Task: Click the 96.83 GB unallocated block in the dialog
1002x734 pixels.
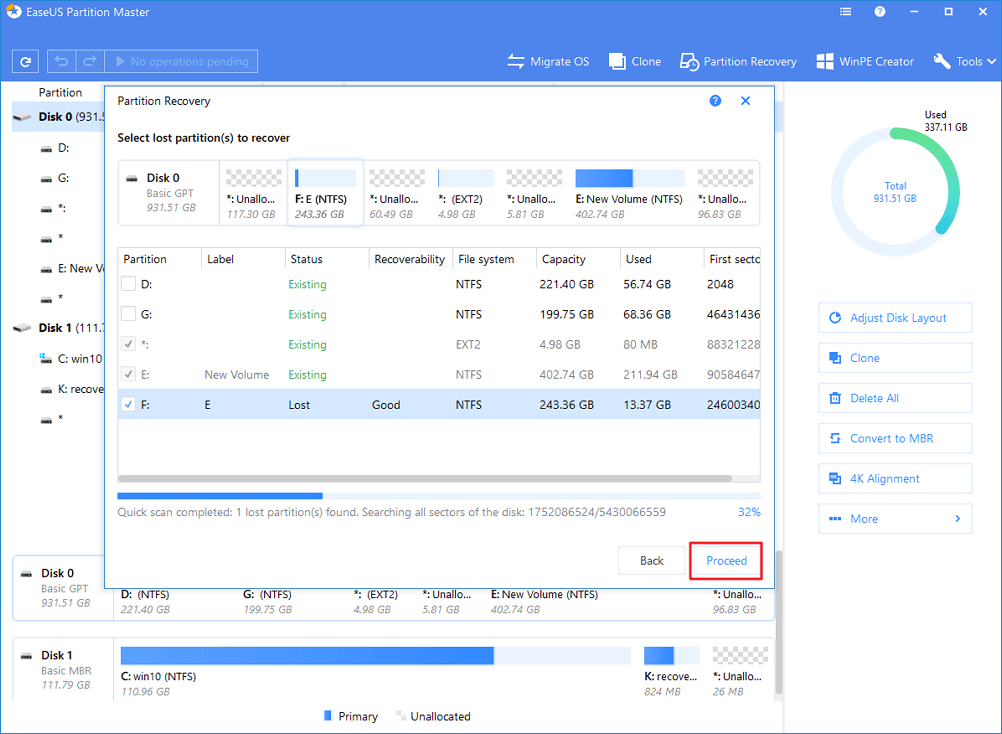Action: pyautogui.click(x=725, y=193)
